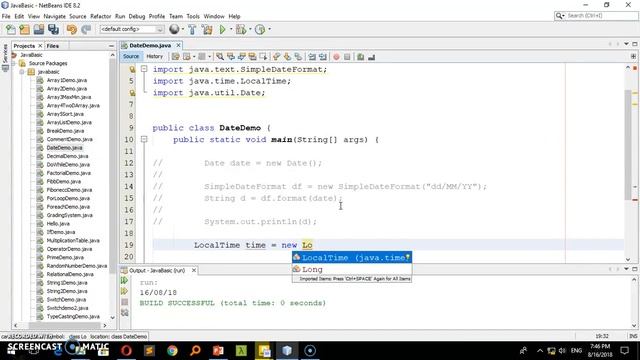
Task: Select DateDemo.java in project tree
Action: coord(64,147)
